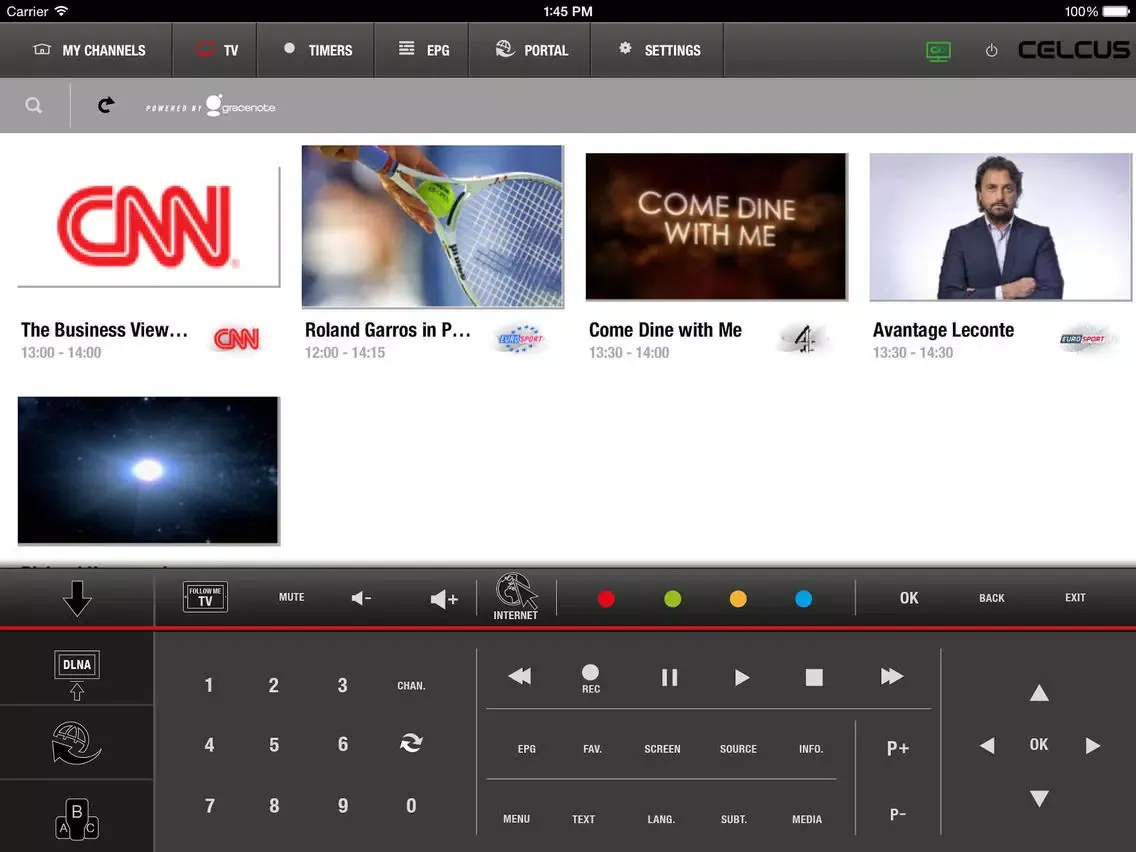Tap the globe sync icon in sidebar
Screen dimensions: 1136x852
tap(76, 743)
